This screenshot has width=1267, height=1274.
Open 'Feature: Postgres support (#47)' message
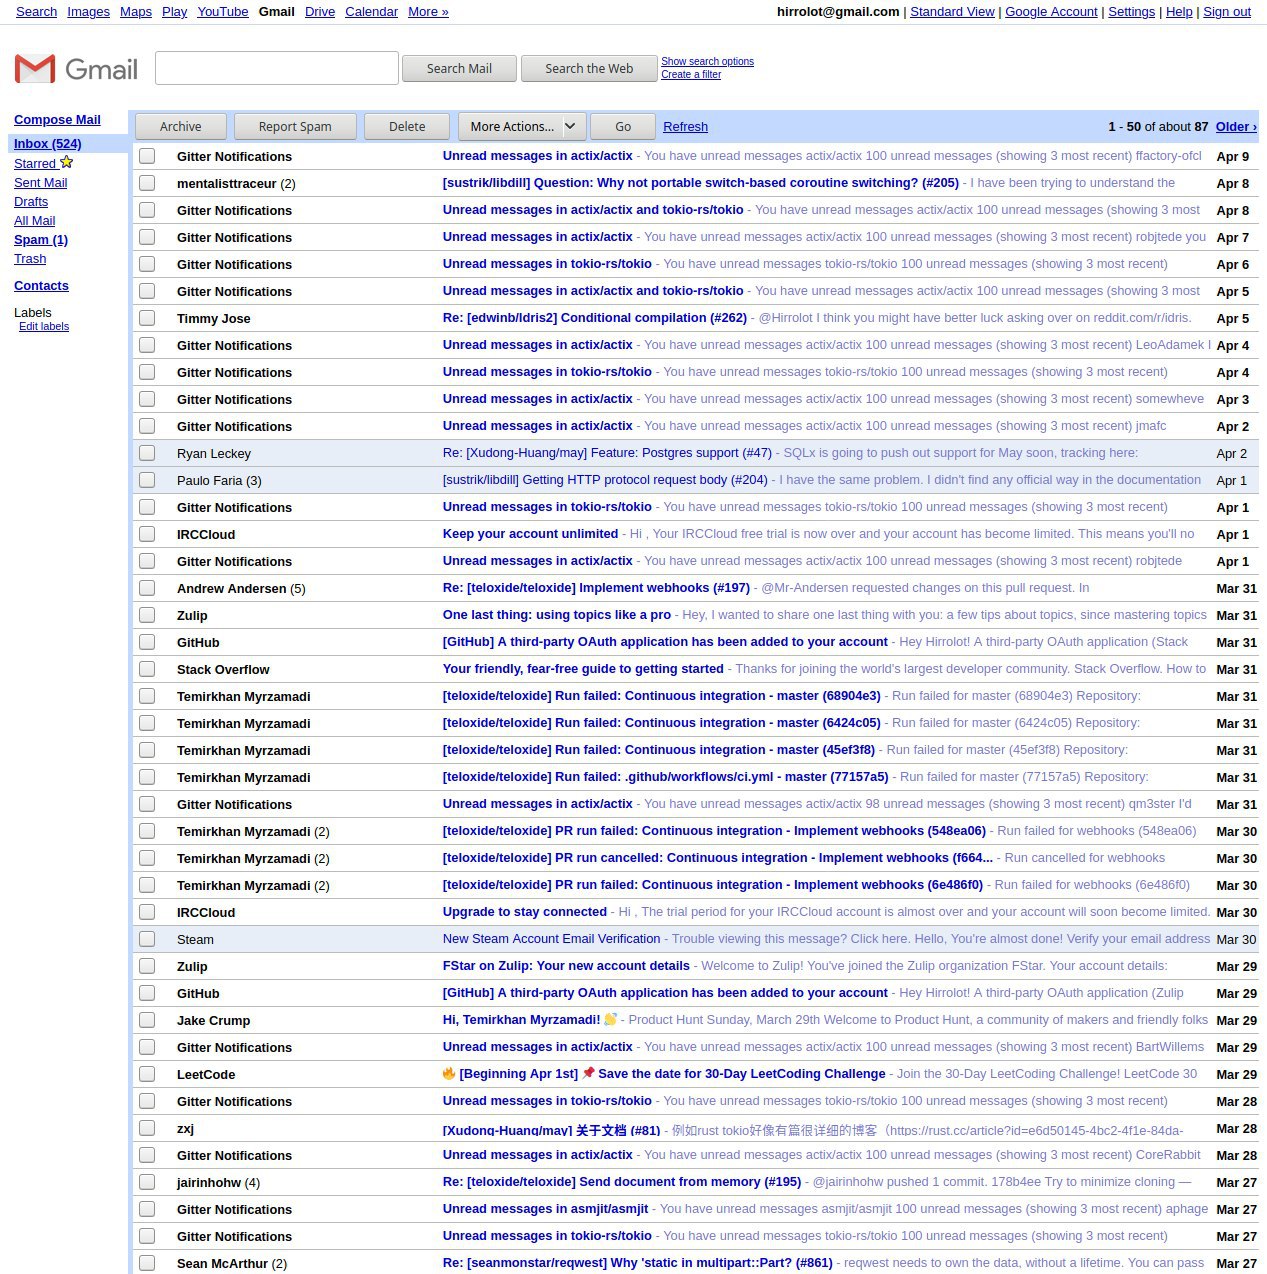(x=607, y=453)
